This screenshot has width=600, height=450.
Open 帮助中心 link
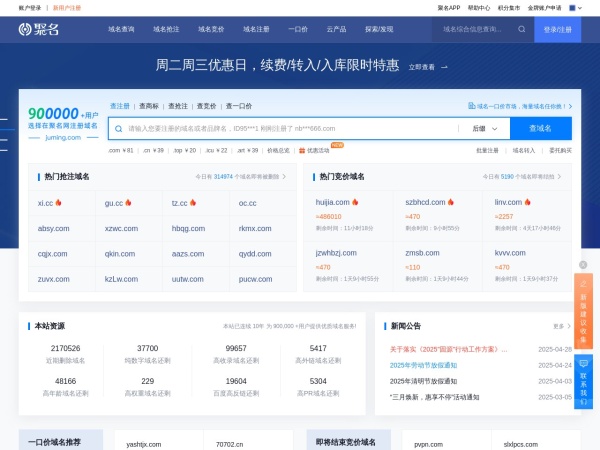coord(479,8)
